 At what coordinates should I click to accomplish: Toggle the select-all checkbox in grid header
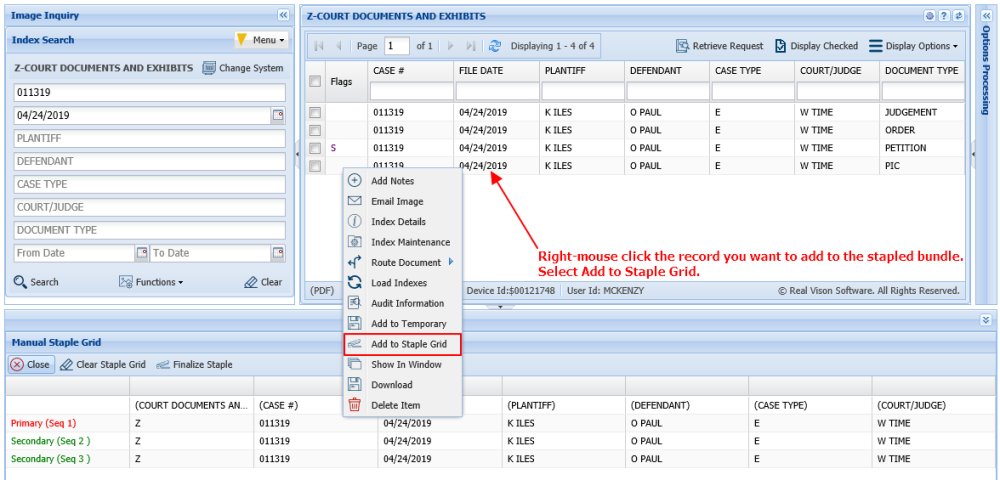coord(315,81)
